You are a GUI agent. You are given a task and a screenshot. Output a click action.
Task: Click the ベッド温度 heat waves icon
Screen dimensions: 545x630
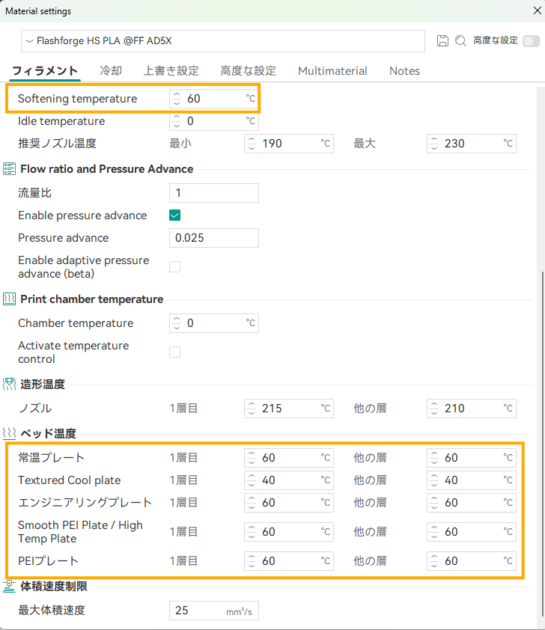(9, 433)
